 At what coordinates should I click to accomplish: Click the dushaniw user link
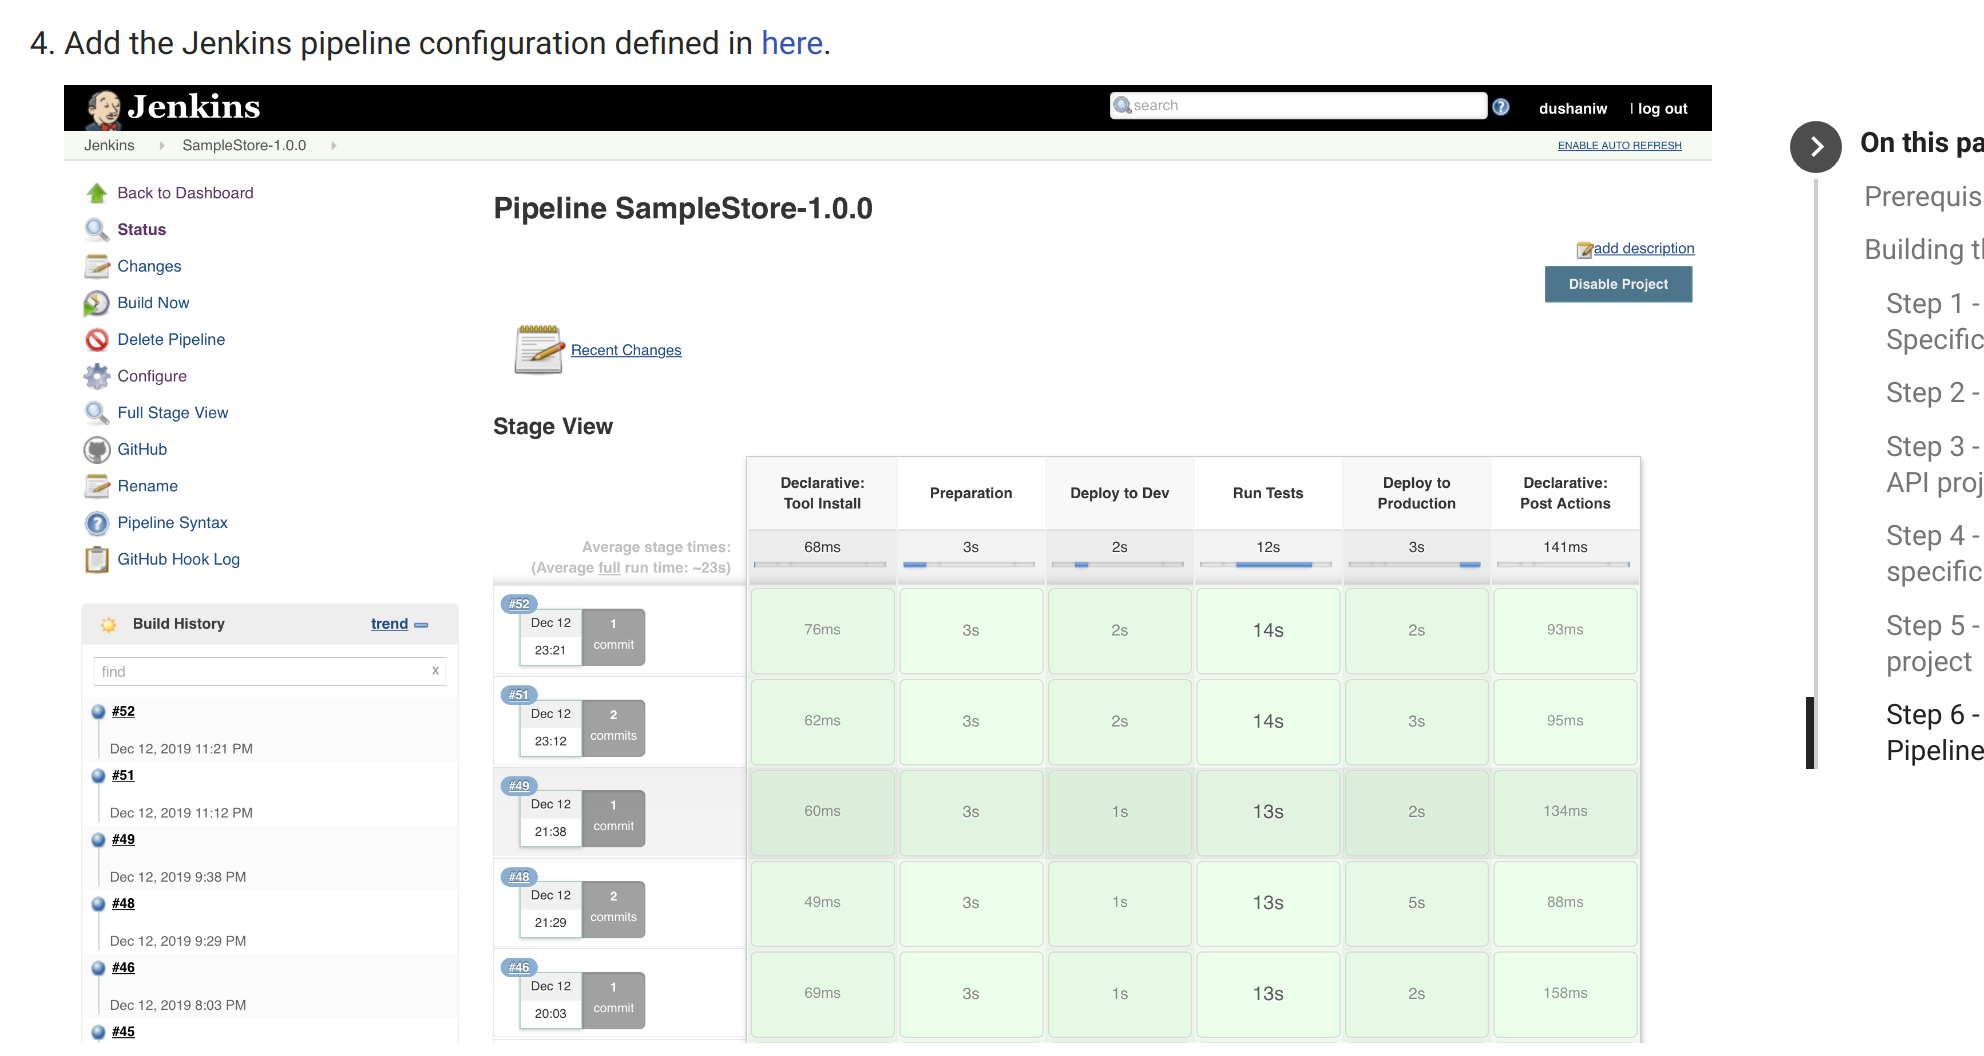pos(1573,109)
